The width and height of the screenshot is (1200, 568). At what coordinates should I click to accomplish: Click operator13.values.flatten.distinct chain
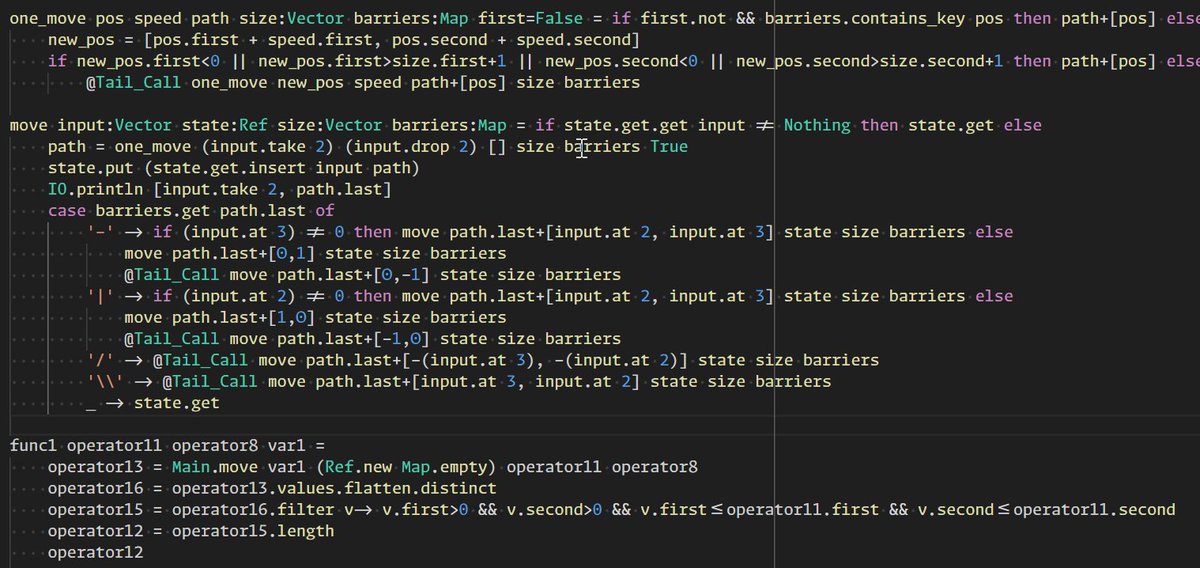point(334,488)
